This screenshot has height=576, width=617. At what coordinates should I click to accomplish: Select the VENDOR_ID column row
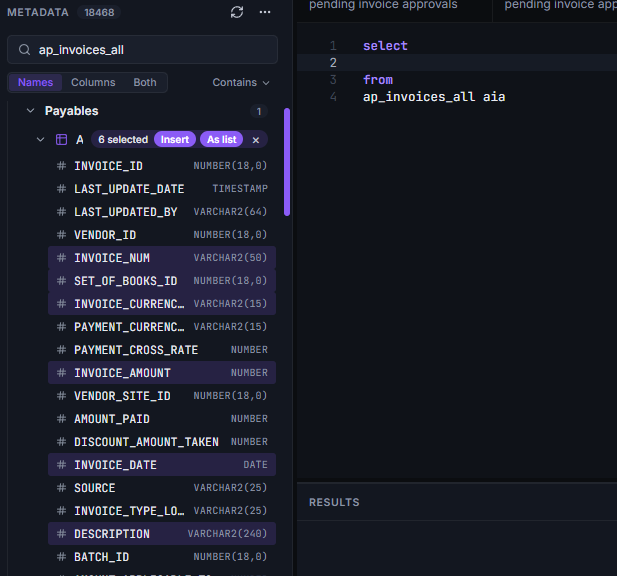[162, 235]
